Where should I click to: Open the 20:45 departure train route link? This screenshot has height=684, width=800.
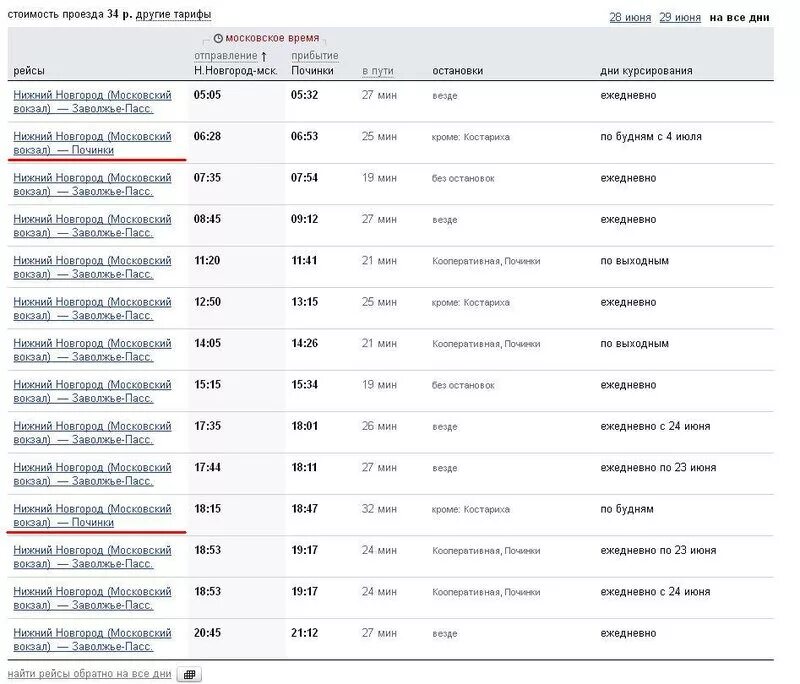[x=92, y=639]
